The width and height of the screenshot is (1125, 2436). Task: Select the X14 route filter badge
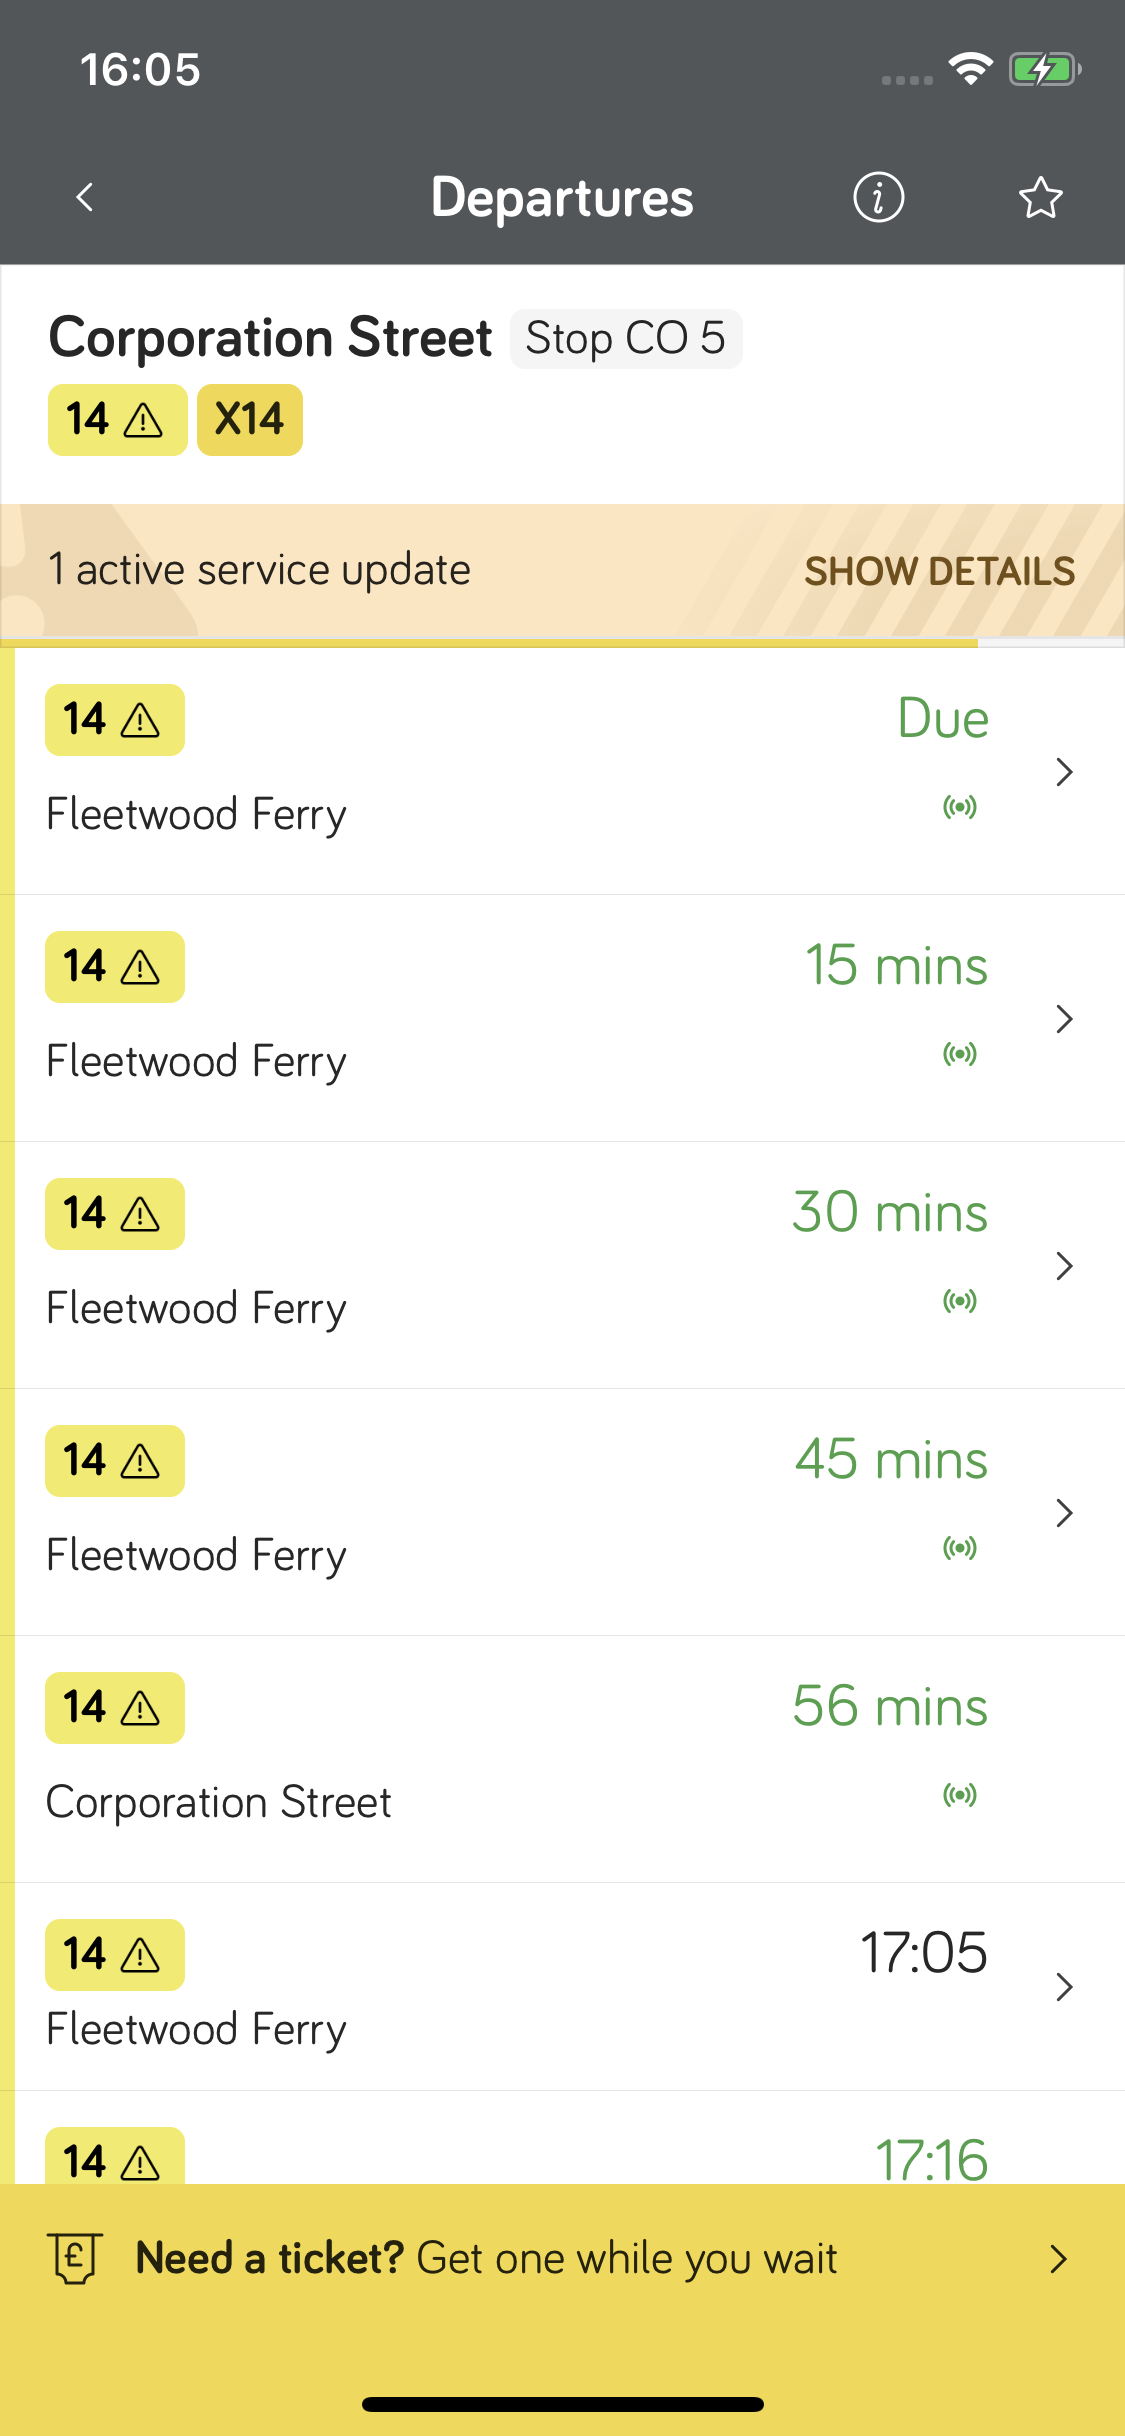pyautogui.click(x=250, y=420)
